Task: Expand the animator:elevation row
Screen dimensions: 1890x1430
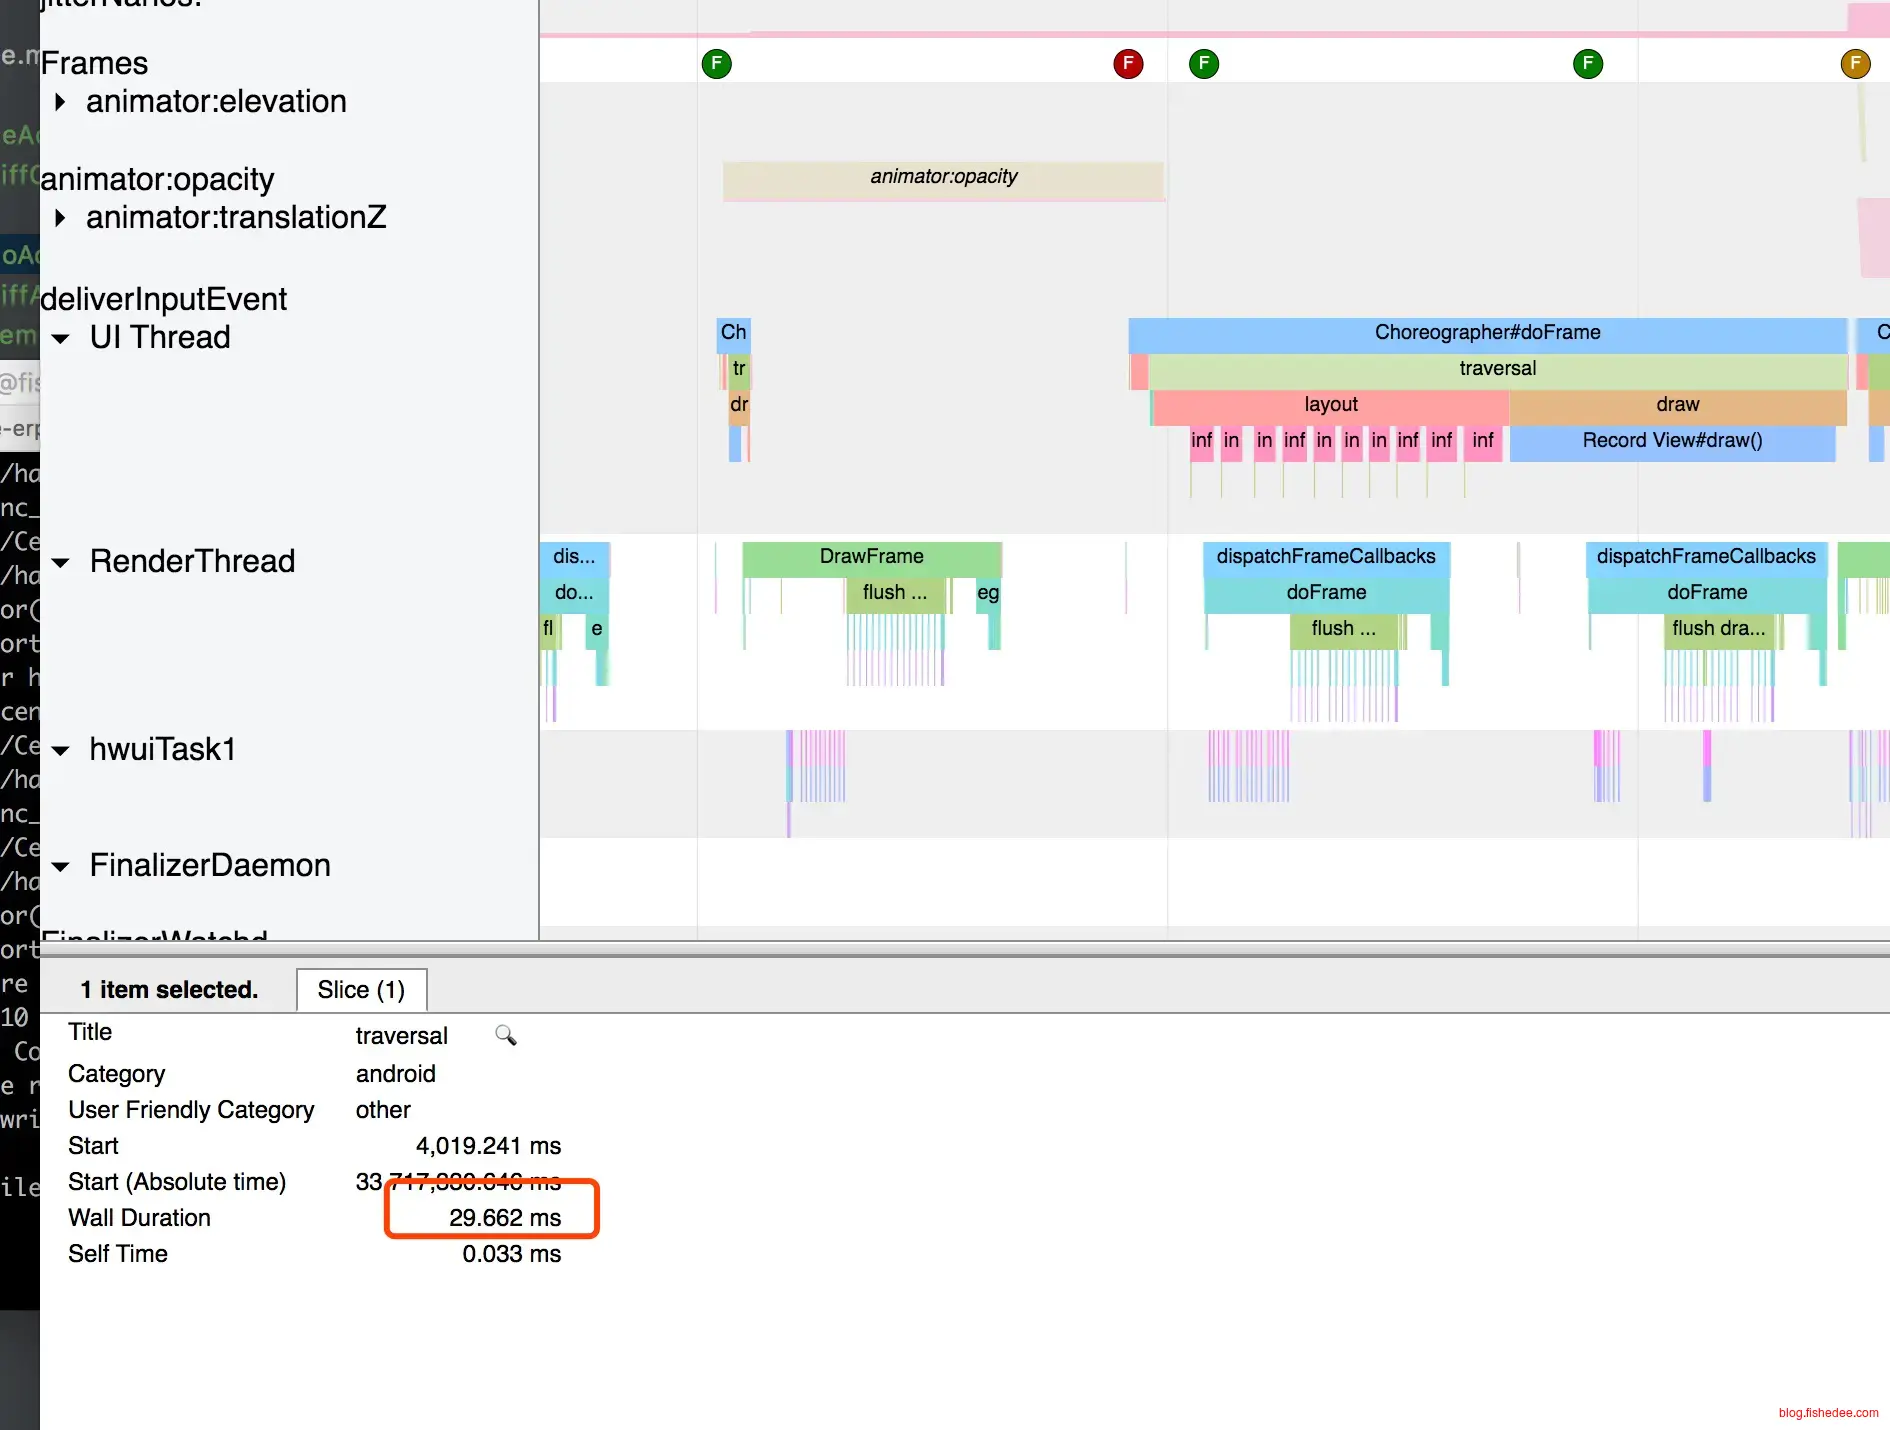Action: coord(61,102)
